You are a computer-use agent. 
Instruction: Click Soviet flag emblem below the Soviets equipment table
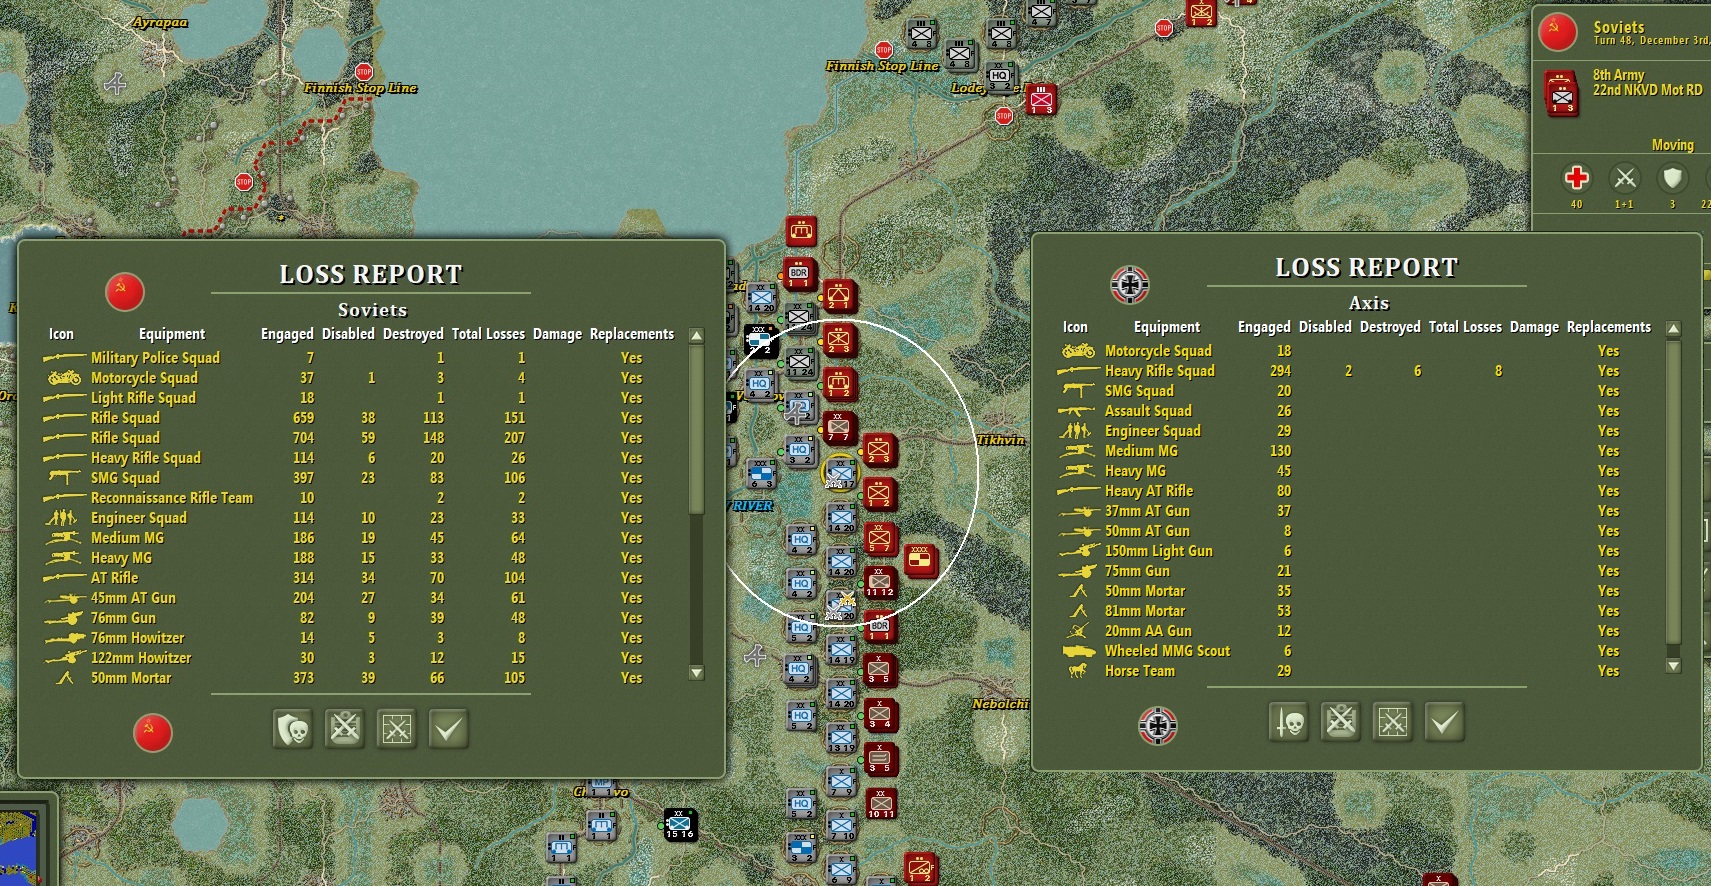coord(153,733)
